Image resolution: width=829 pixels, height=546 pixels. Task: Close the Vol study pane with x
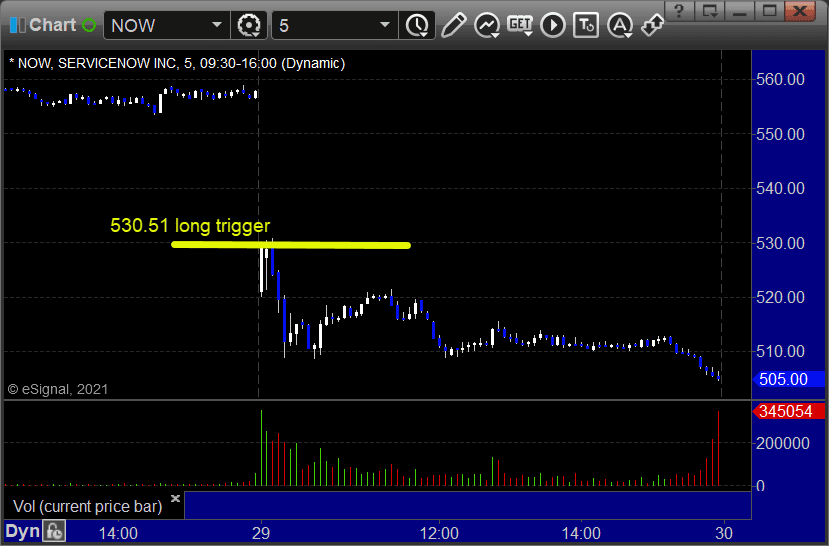click(176, 498)
